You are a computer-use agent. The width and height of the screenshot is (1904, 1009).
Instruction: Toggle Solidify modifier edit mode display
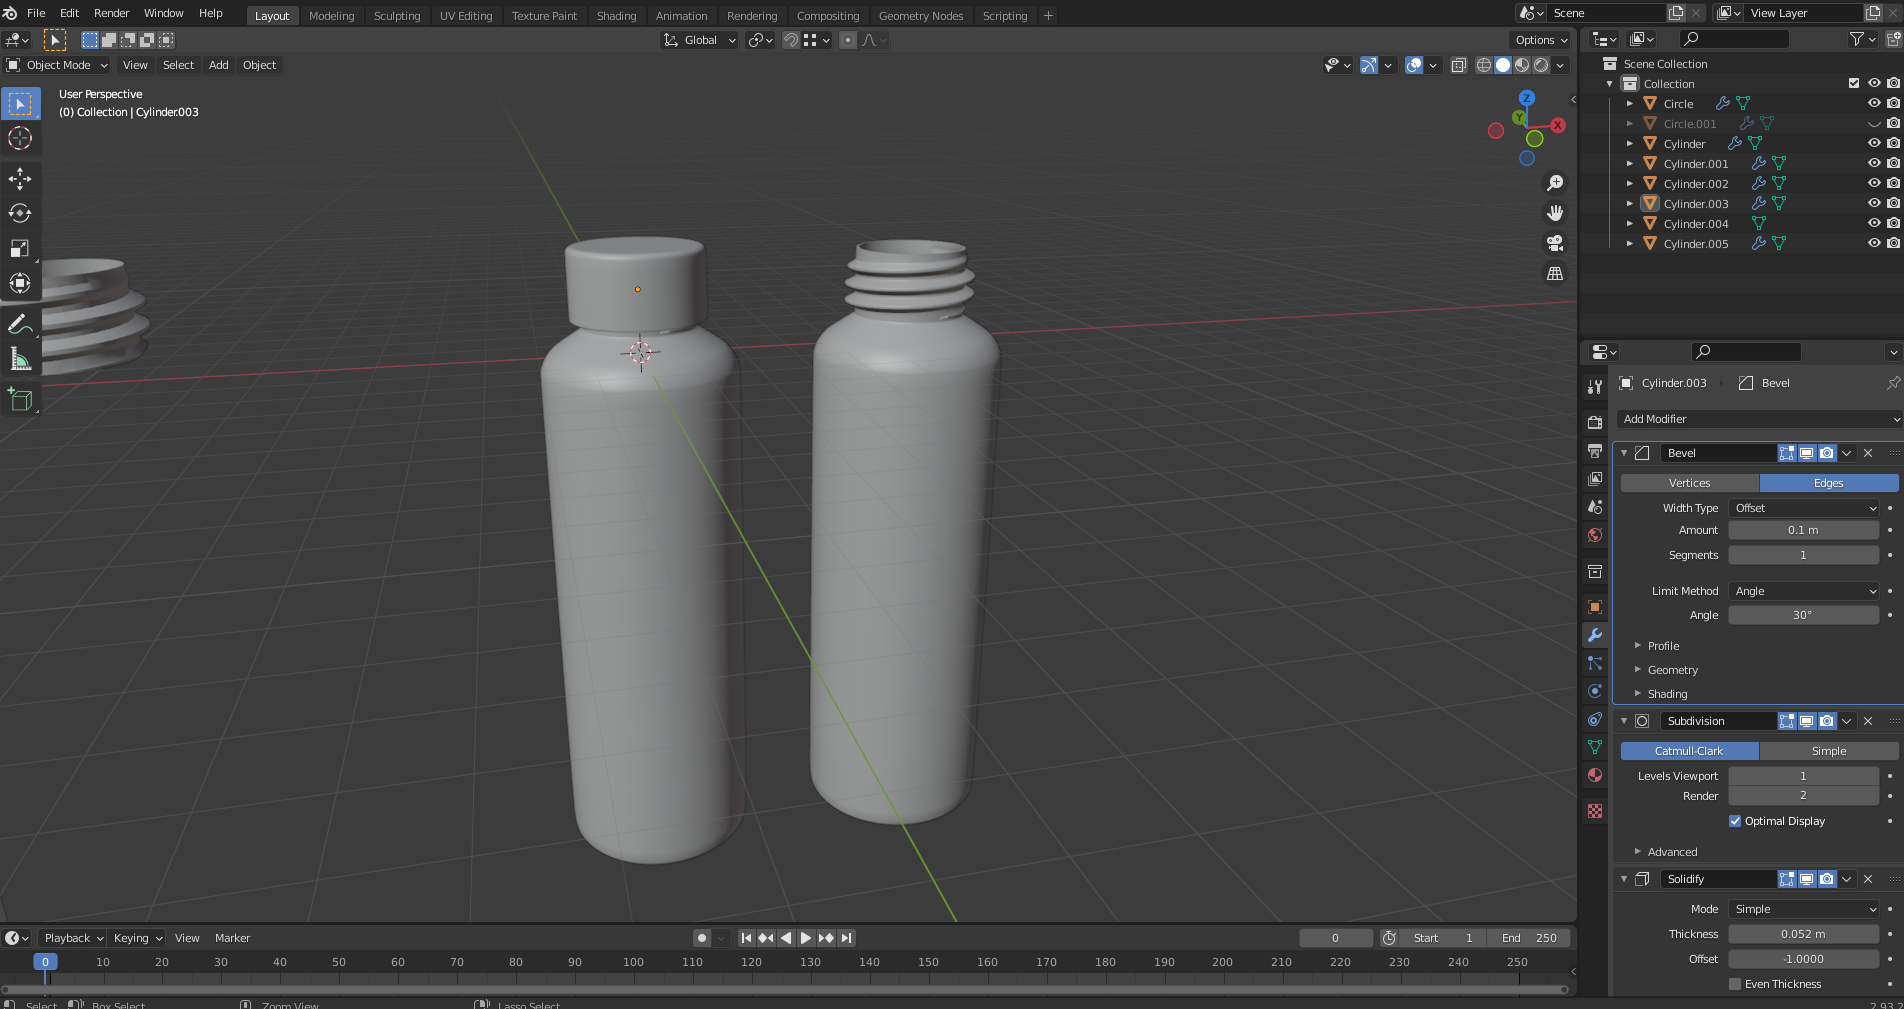(1787, 879)
